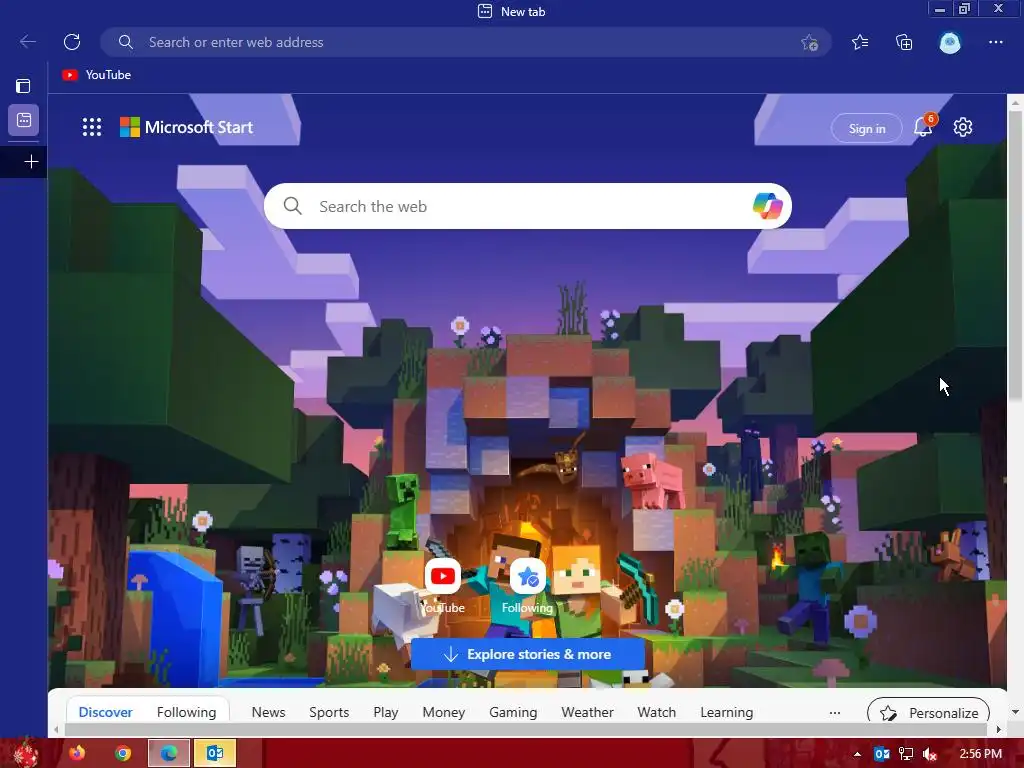This screenshot has height=768, width=1024.
Task: Click the scrollbar down arrow
Action: click(1015, 712)
